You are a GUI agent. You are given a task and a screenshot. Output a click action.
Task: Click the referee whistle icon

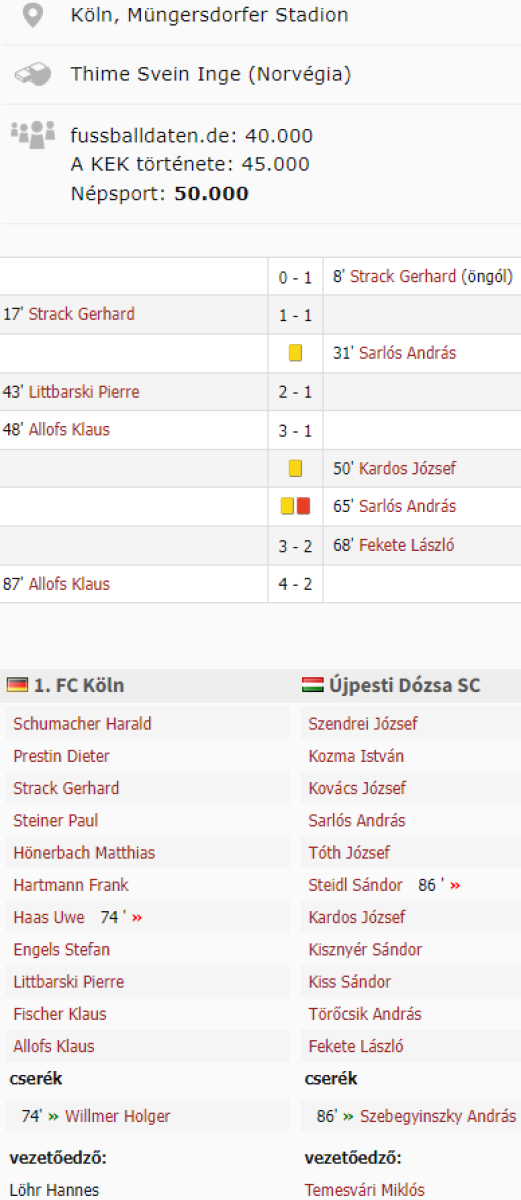pos(33,74)
